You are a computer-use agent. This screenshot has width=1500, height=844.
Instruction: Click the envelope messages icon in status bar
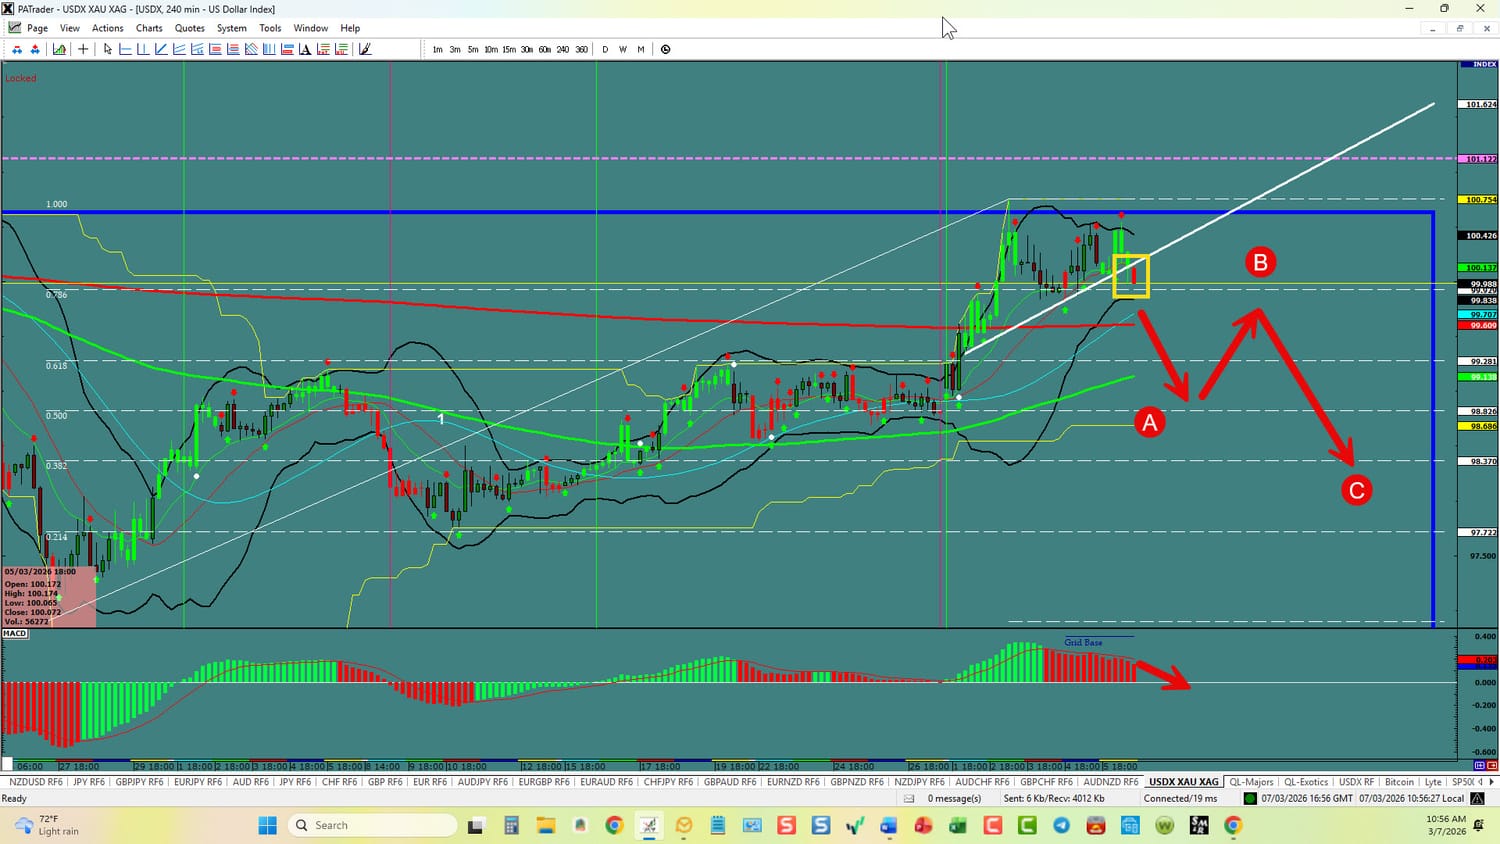tap(909, 799)
